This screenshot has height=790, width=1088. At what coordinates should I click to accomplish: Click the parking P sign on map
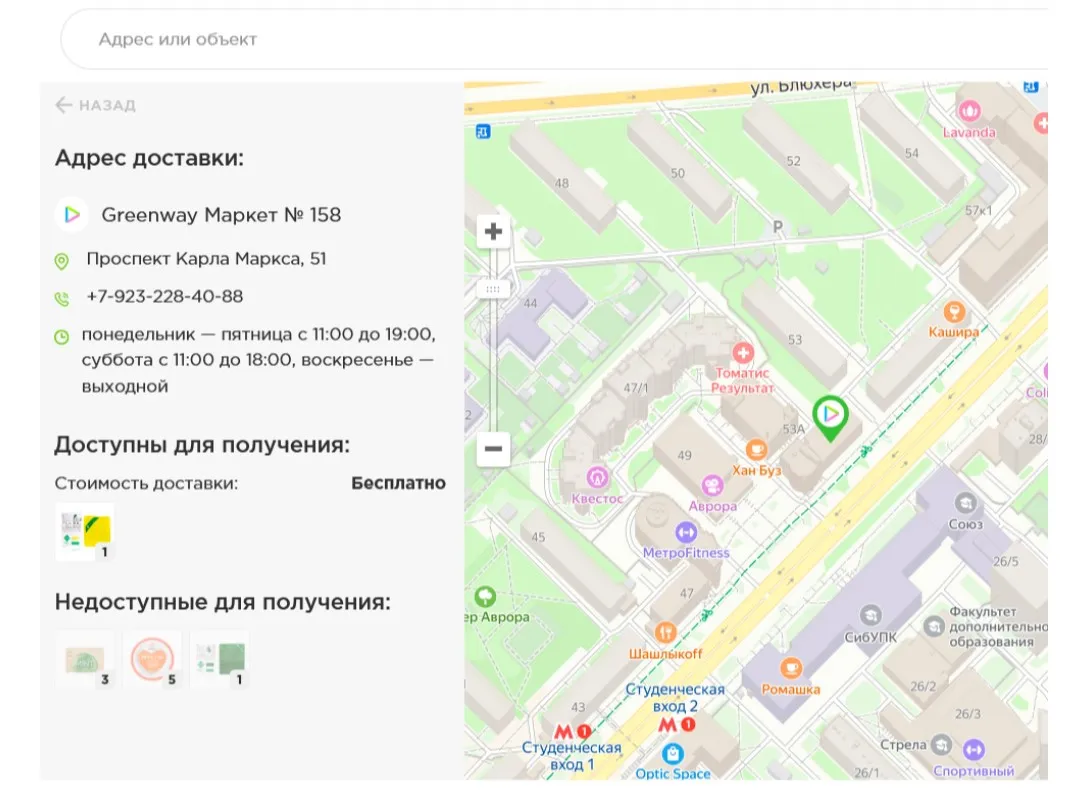pos(778,227)
